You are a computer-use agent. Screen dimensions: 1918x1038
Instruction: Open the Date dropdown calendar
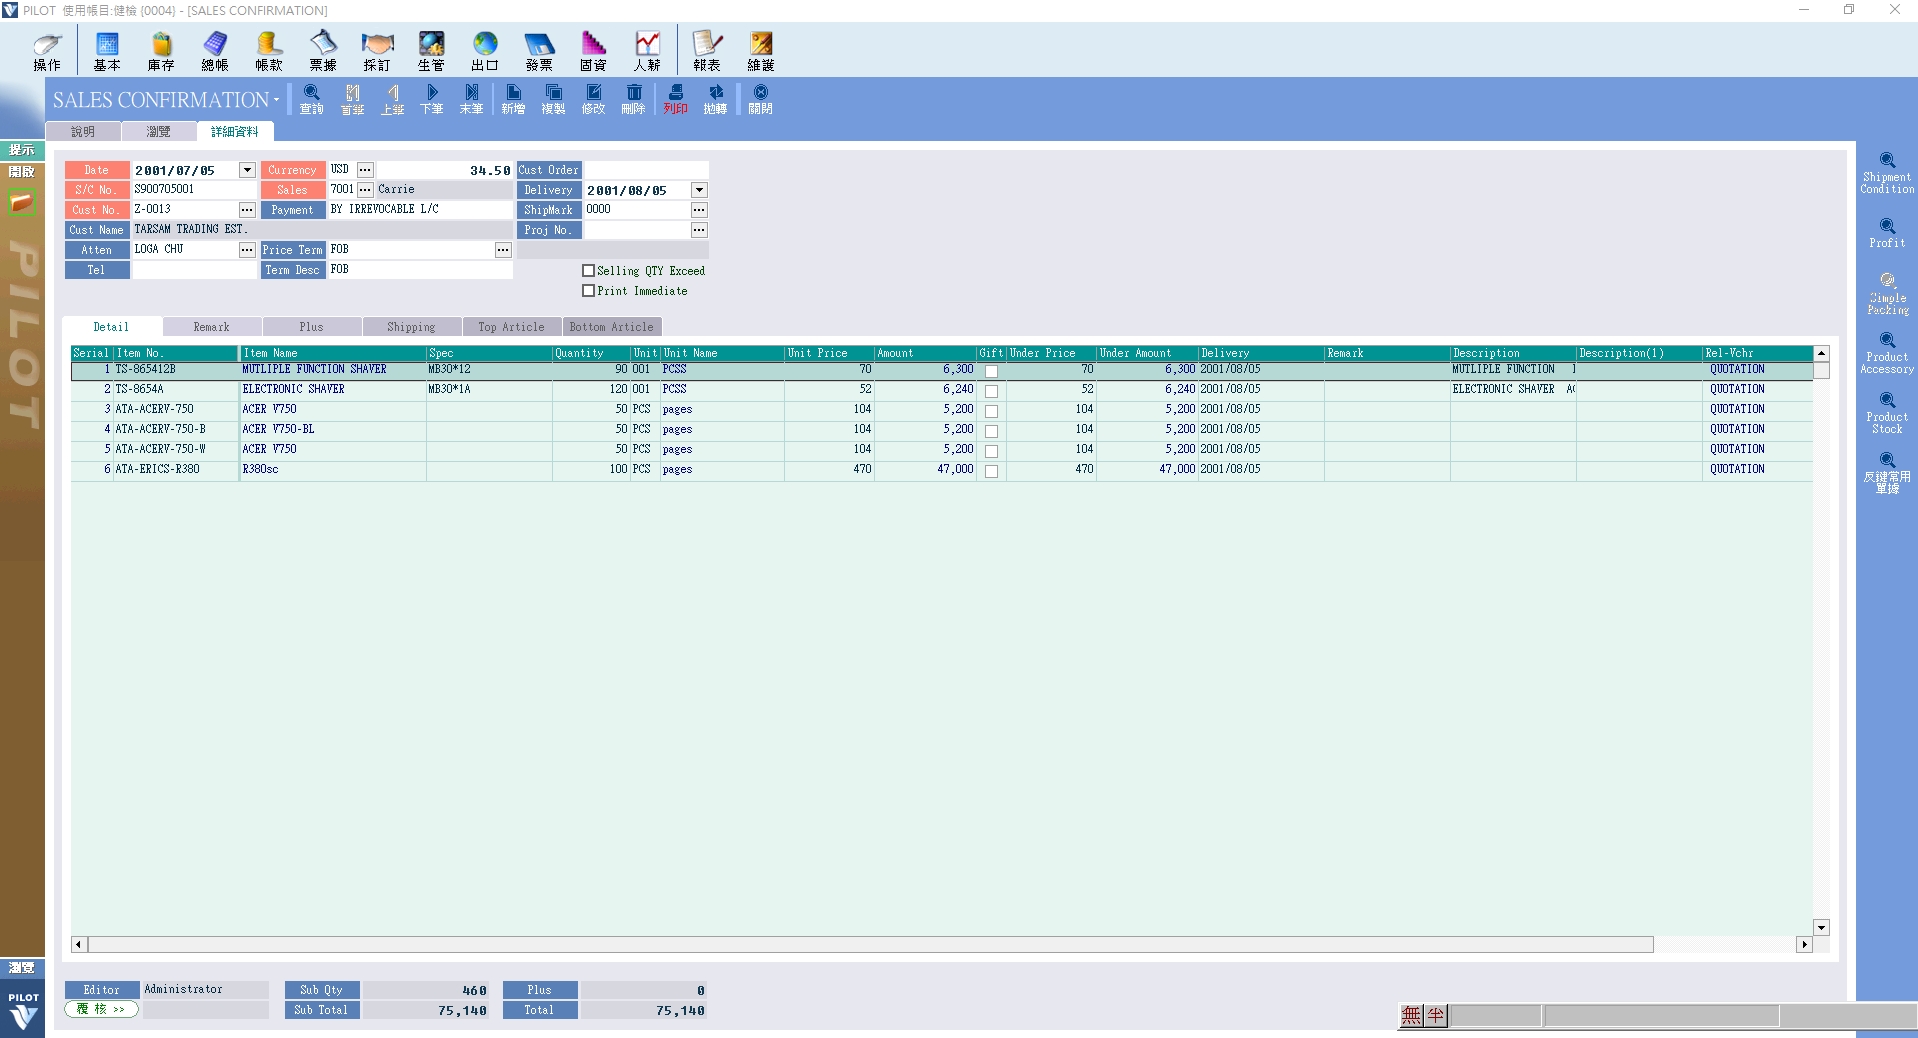pos(247,170)
